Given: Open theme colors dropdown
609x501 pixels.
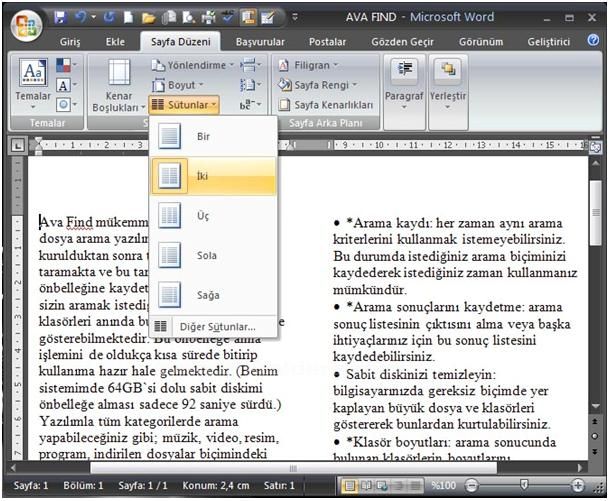Looking at the screenshot, I should 66,65.
